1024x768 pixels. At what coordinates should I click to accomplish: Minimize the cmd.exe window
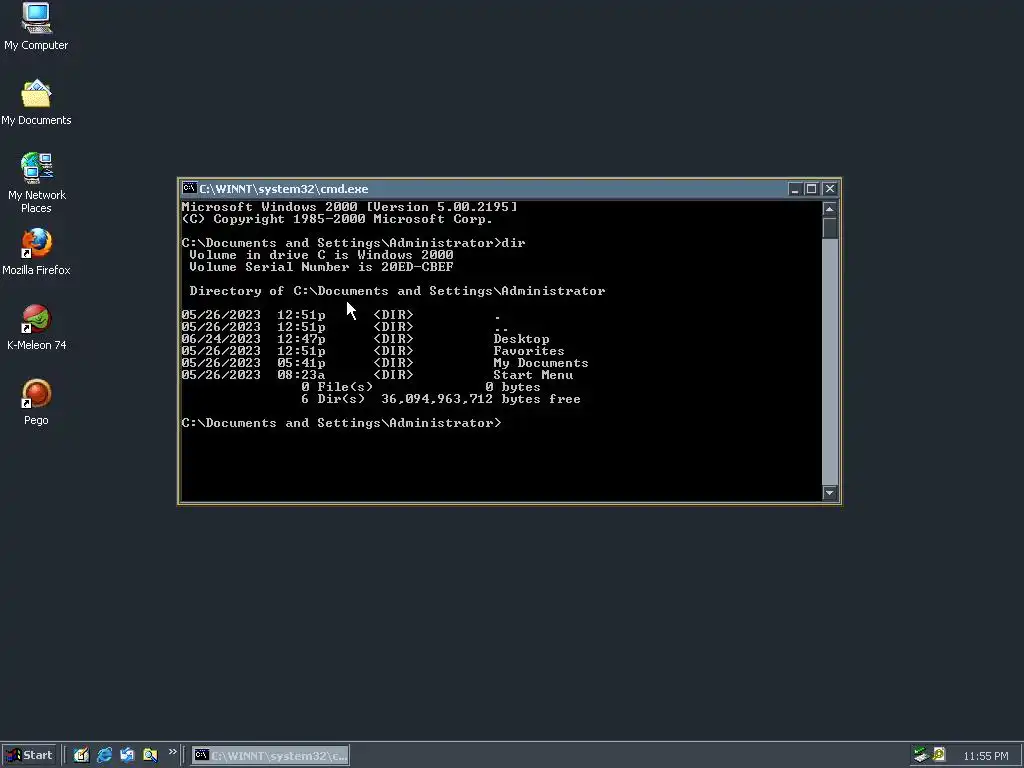(794, 189)
